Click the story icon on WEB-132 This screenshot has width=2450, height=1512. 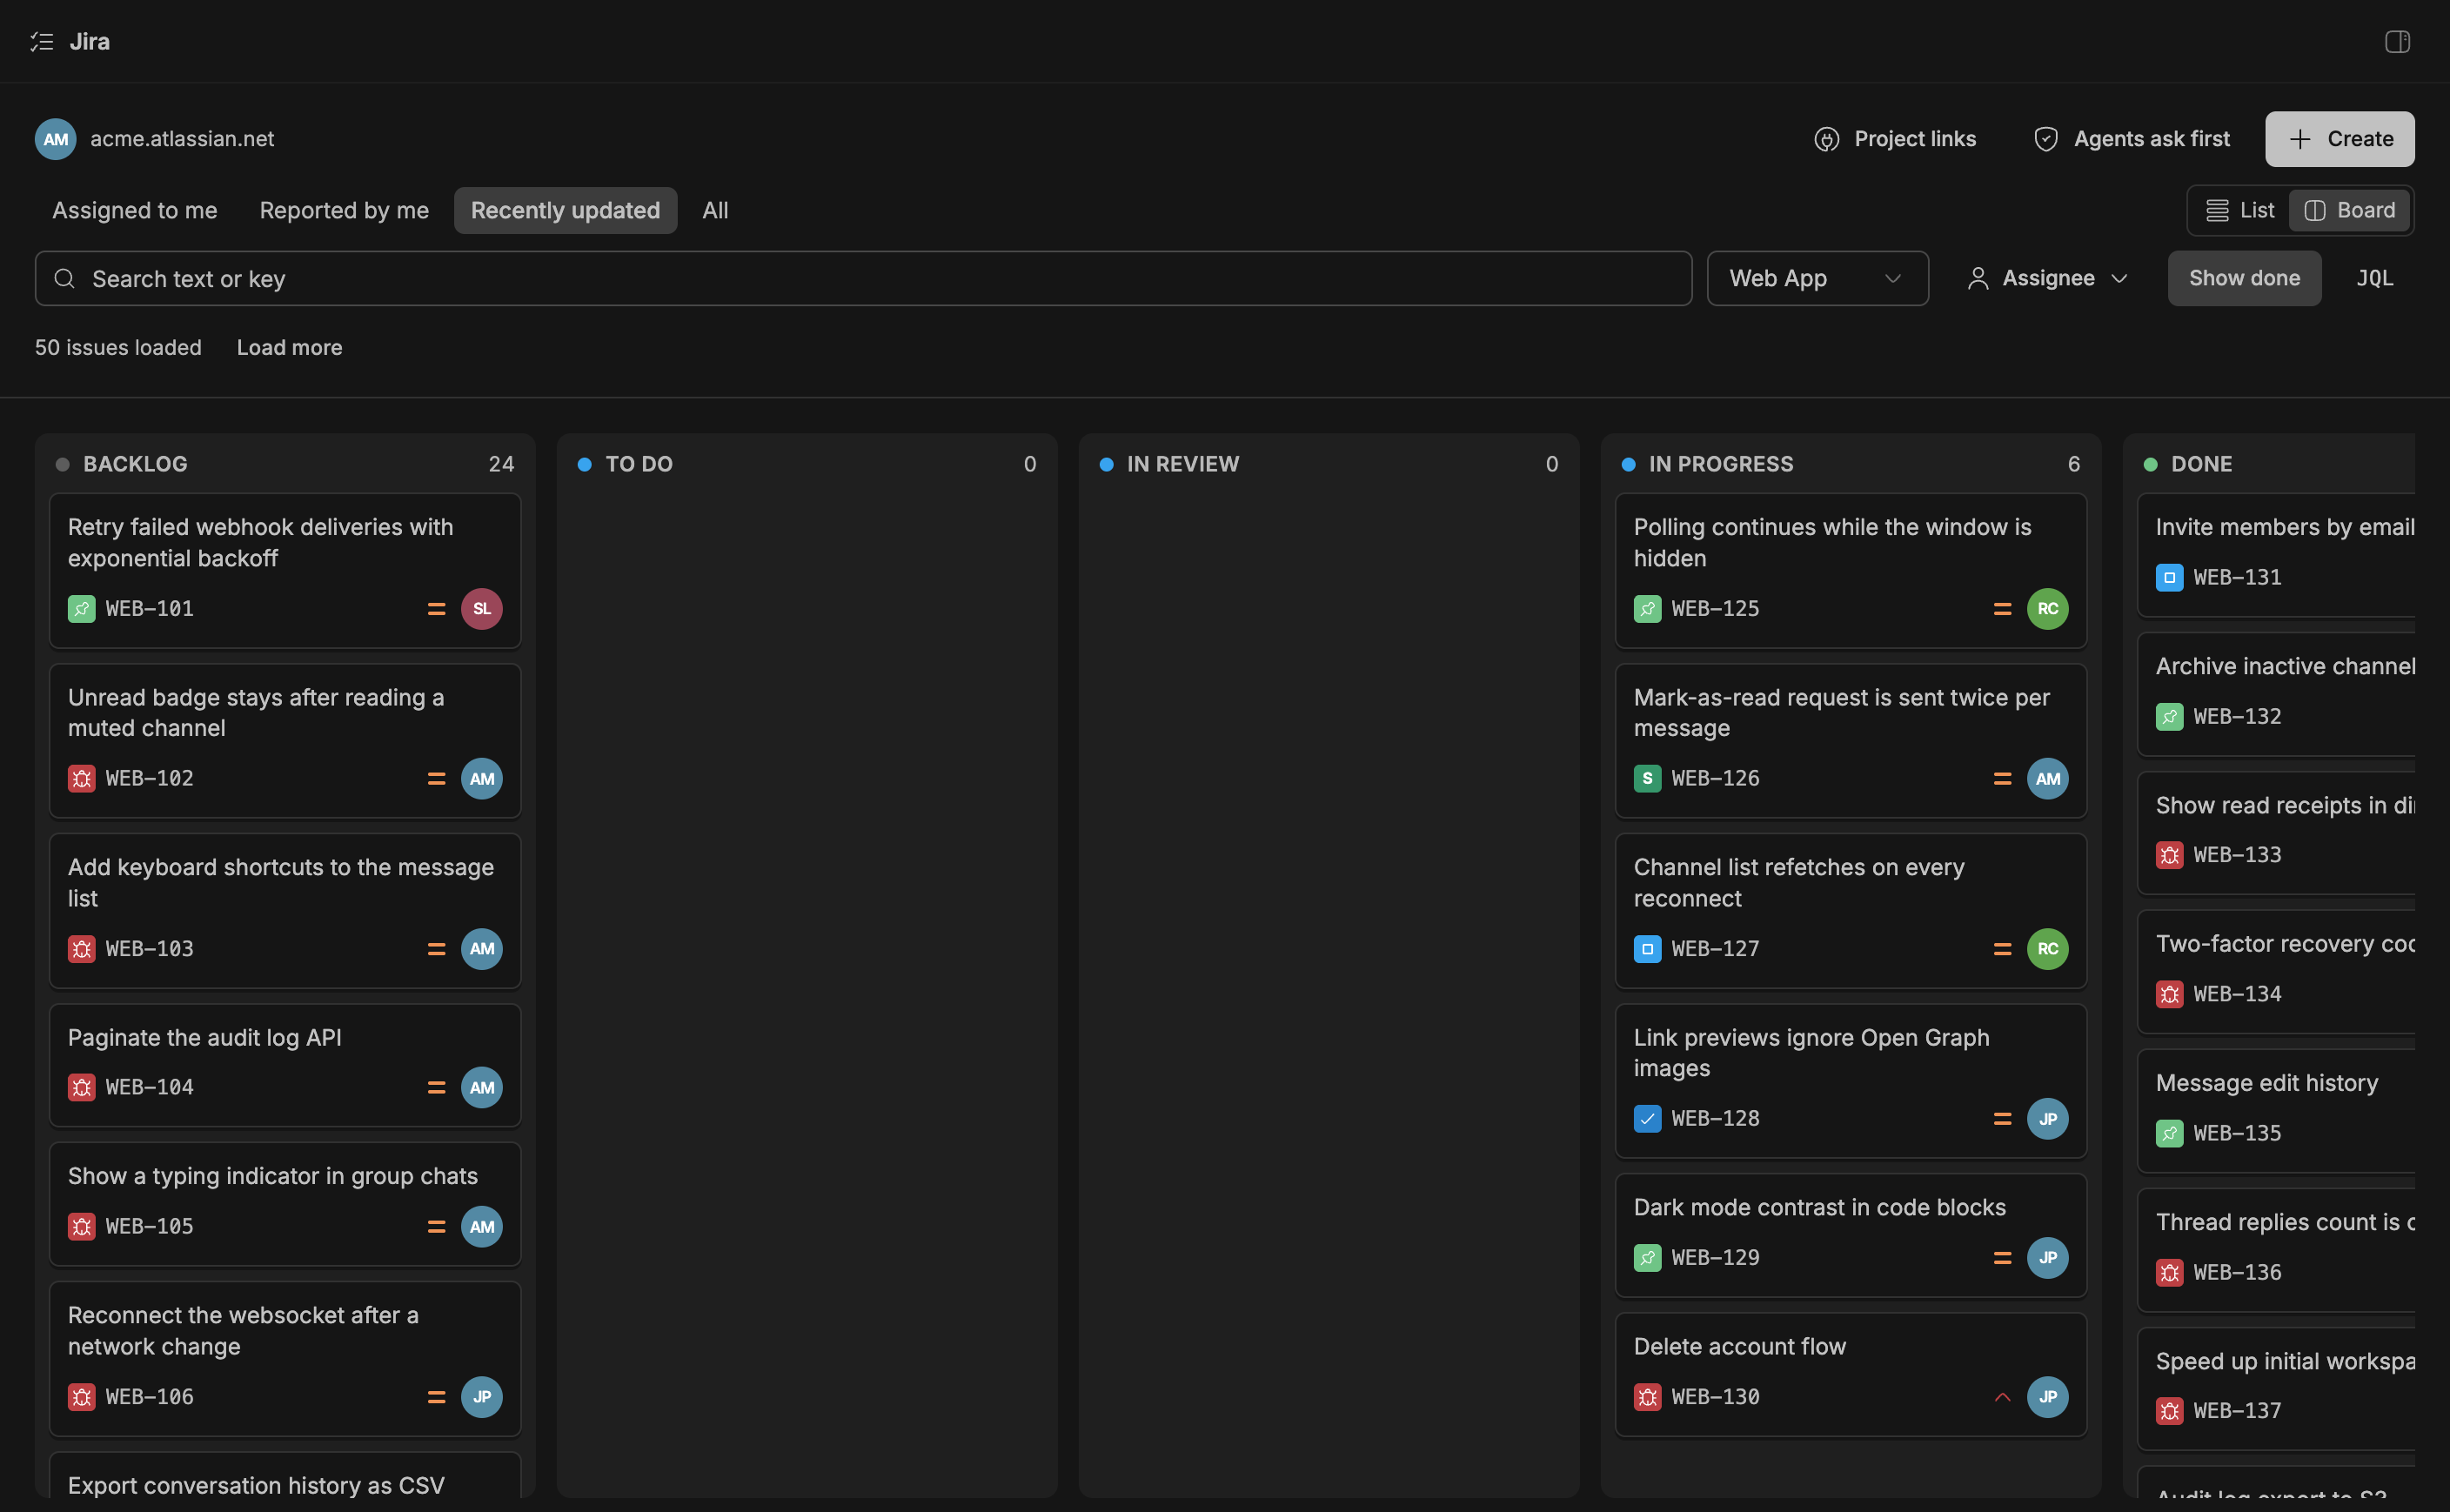click(2169, 716)
